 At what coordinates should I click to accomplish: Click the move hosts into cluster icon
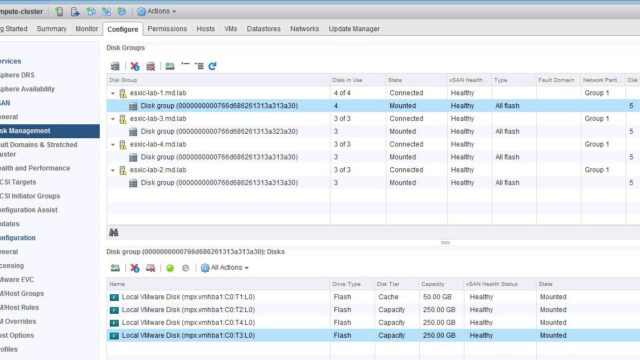point(75,11)
